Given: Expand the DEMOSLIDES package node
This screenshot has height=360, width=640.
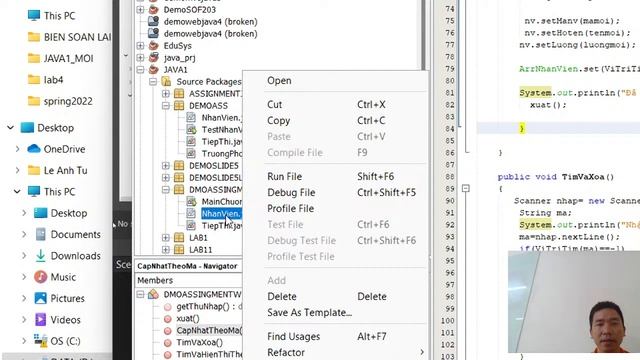Looking at the screenshot, I should 166,166.
